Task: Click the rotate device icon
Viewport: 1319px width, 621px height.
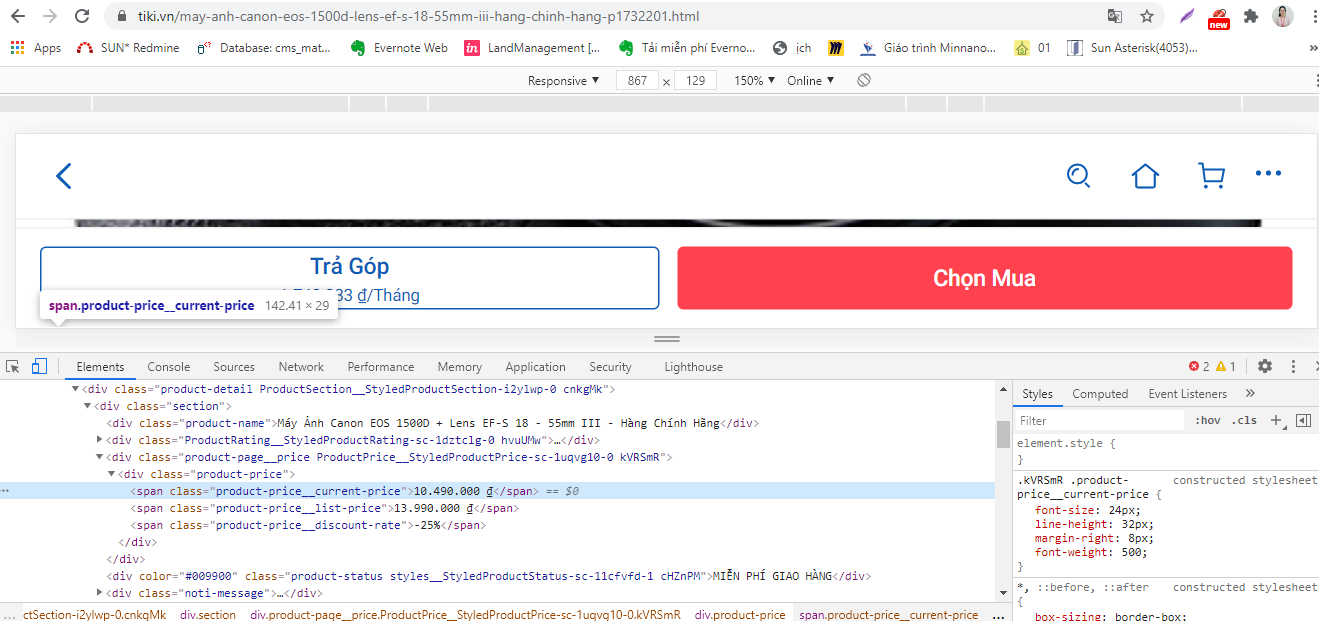Action: (x=865, y=80)
